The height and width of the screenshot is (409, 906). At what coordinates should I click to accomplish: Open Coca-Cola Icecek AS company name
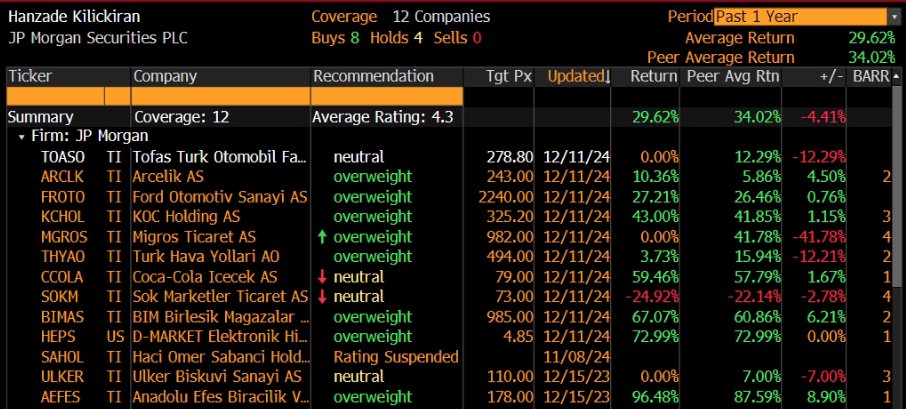coord(205,277)
